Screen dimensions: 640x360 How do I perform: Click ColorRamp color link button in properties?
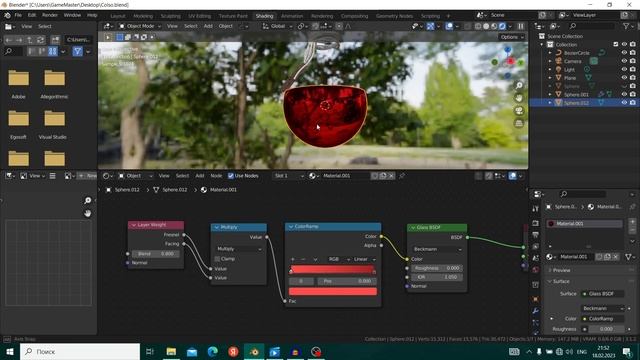point(603,319)
